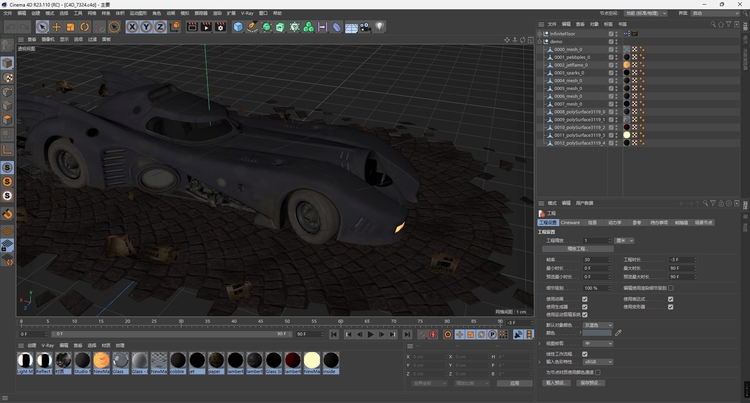Open the 显示 viewport menu
The image size is (750, 403).
point(65,39)
